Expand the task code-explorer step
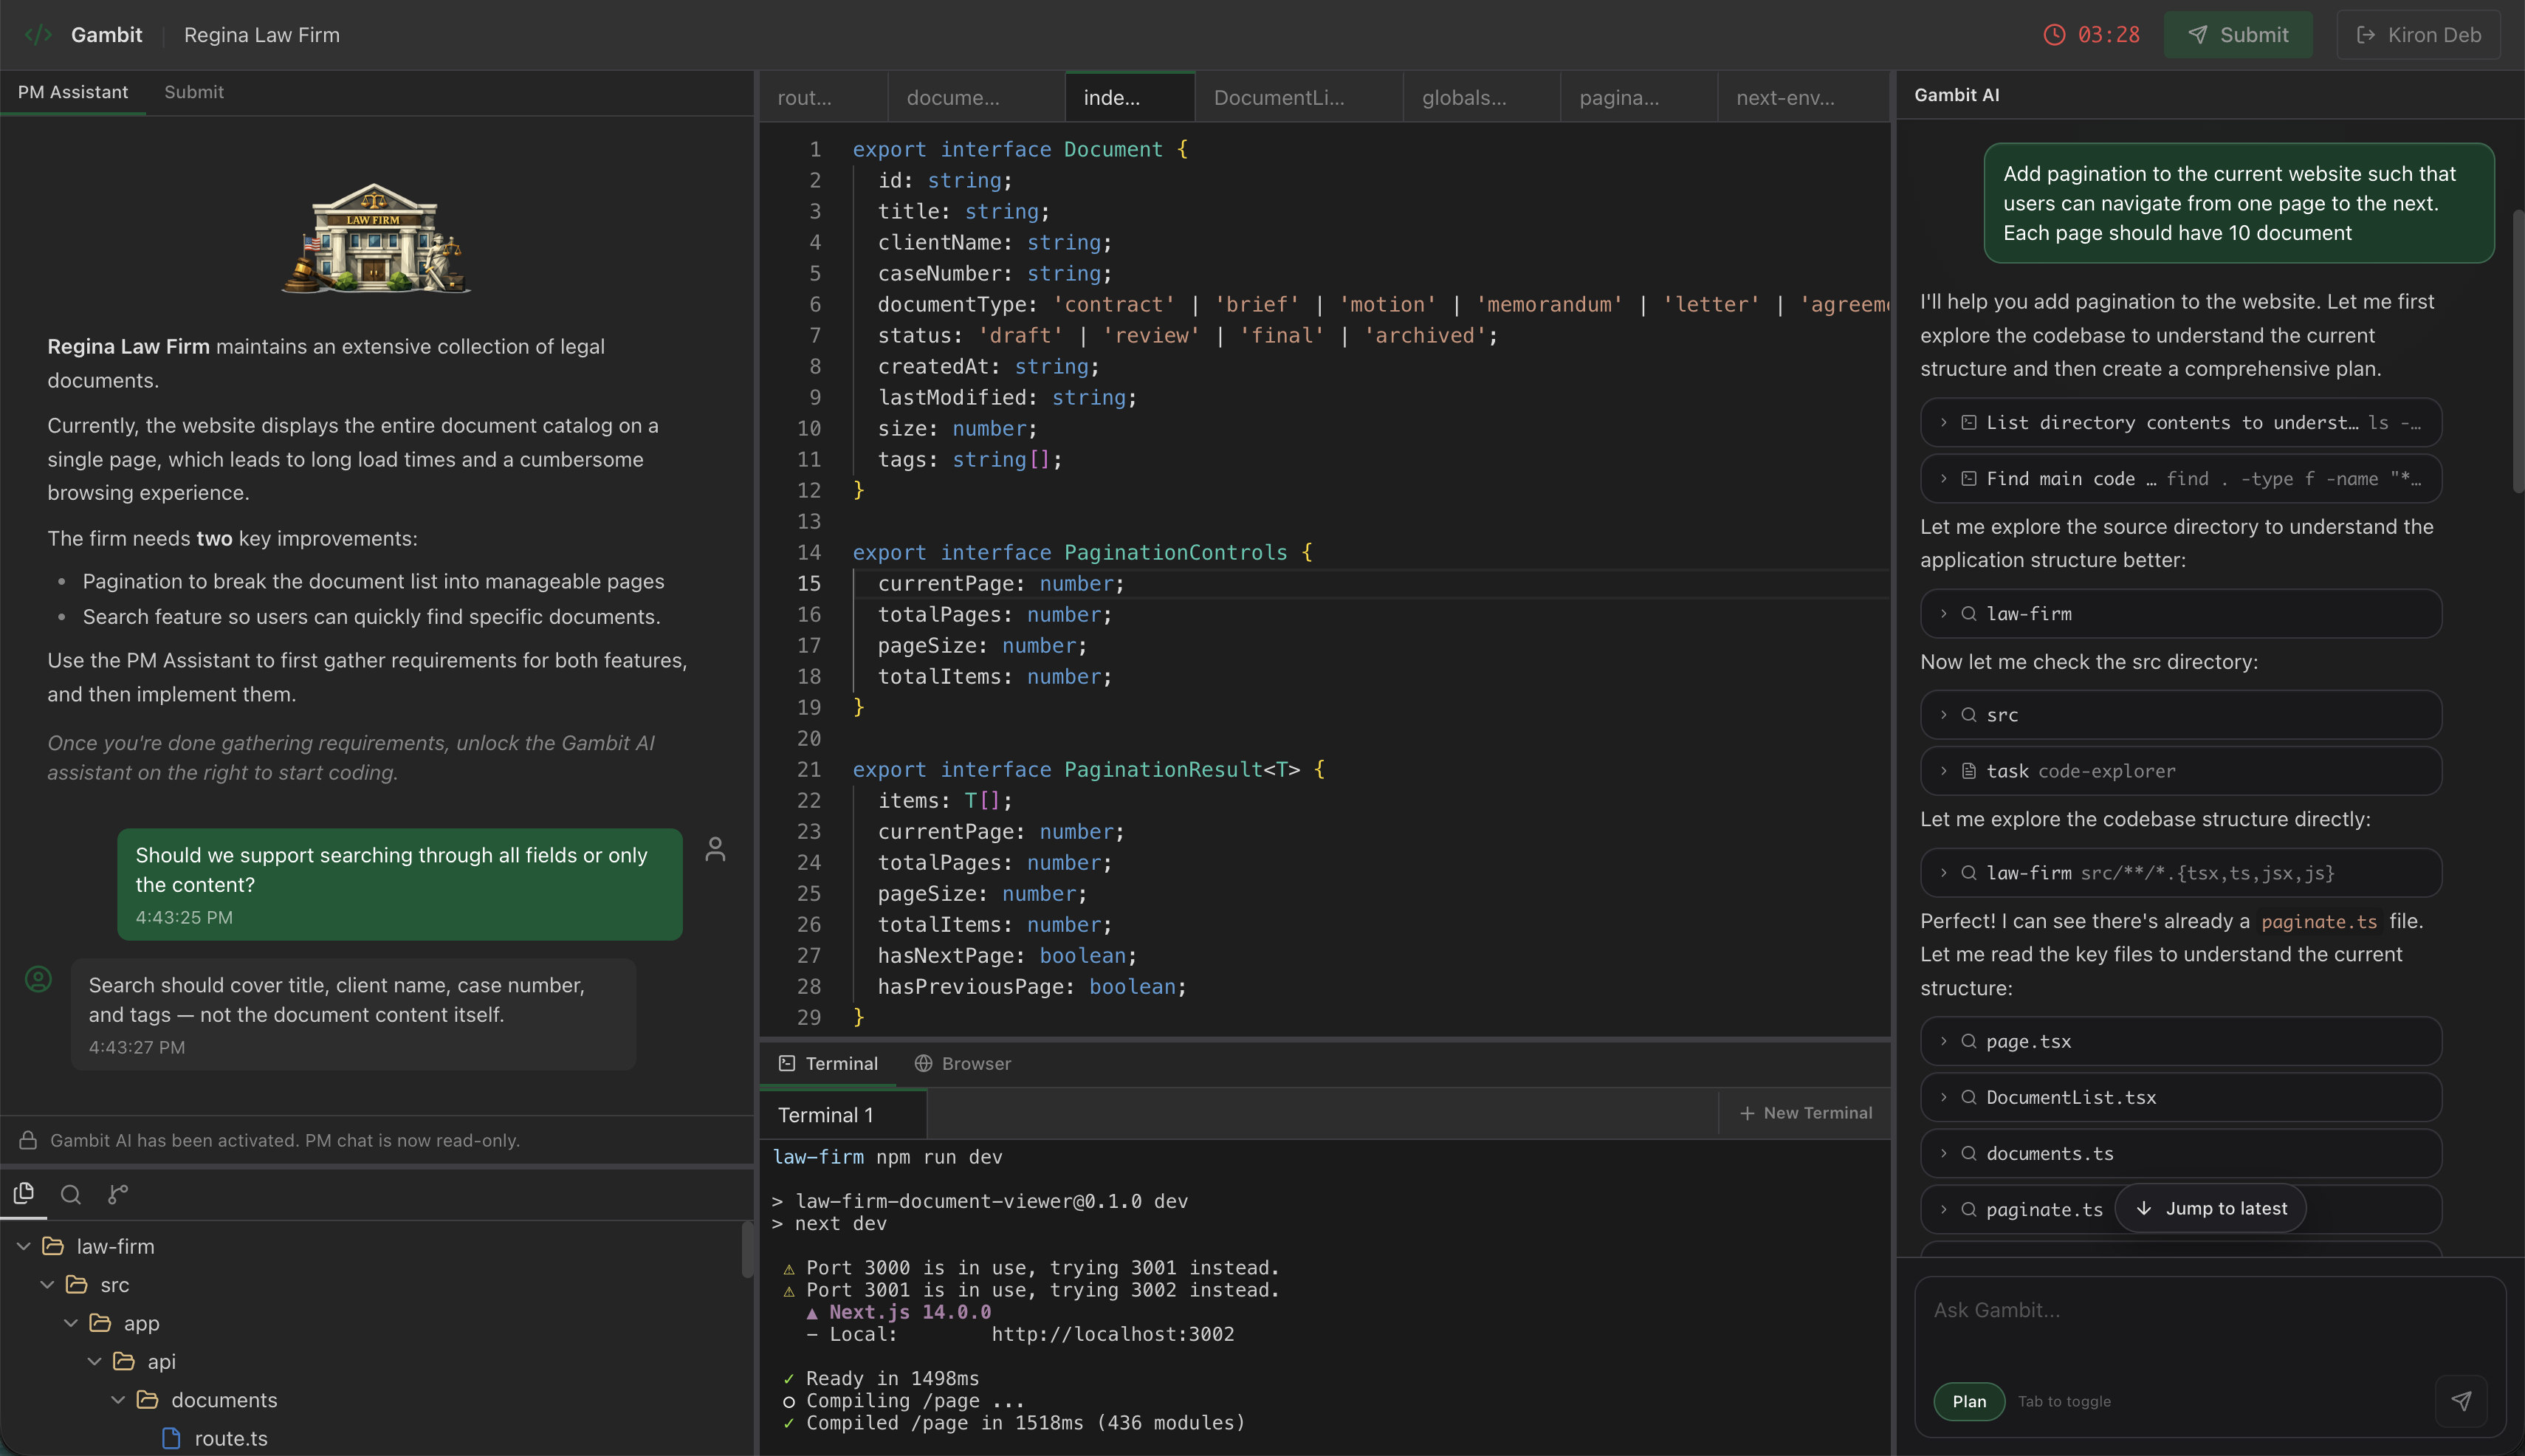 click(1943, 771)
